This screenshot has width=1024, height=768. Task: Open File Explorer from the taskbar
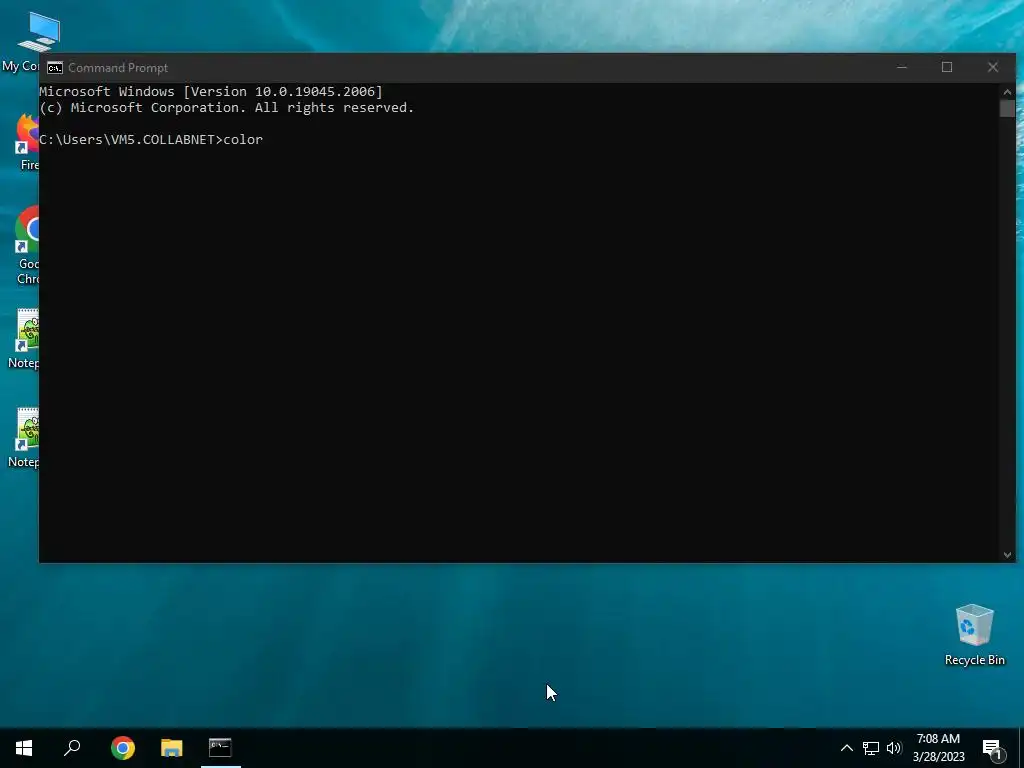coord(172,748)
